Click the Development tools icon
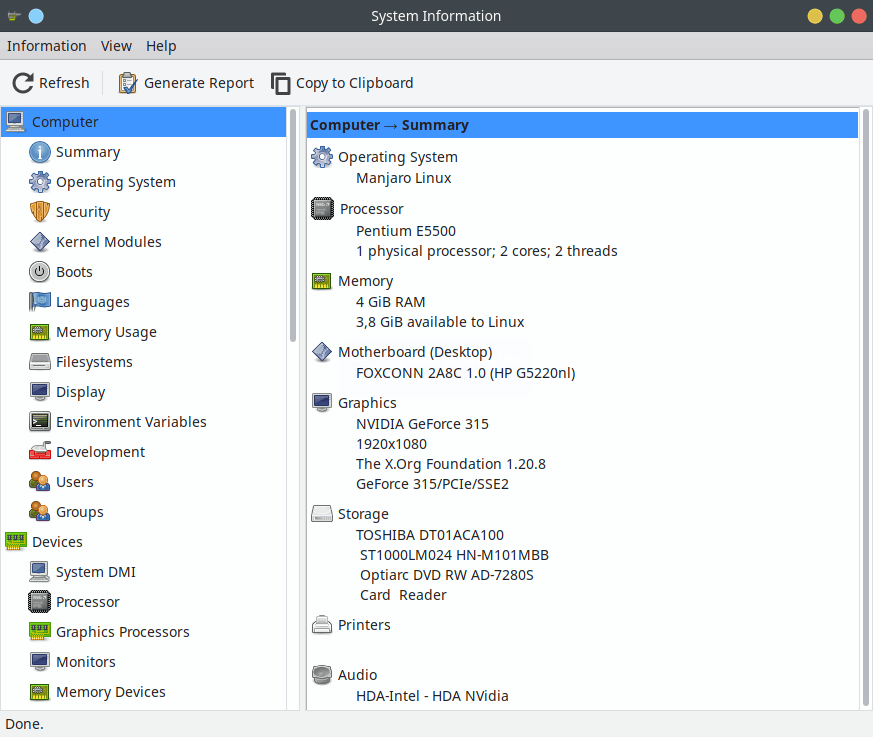 (x=40, y=451)
